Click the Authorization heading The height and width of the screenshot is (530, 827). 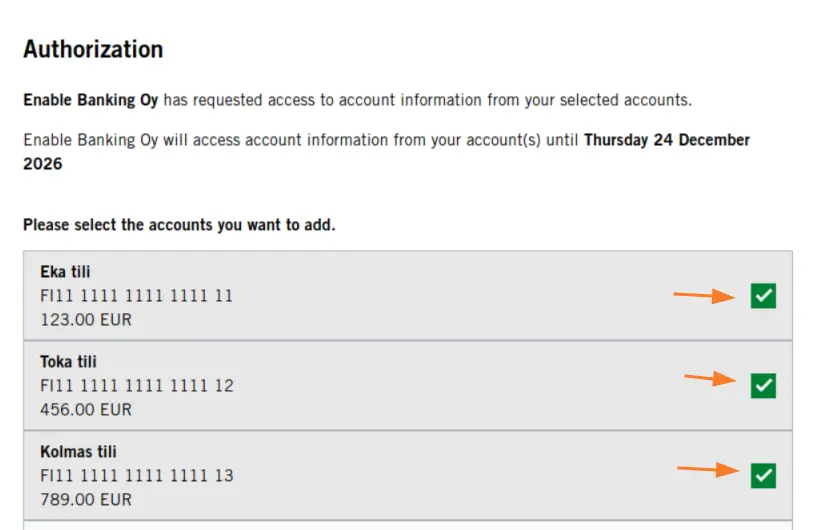pyautogui.click(x=93, y=50)
